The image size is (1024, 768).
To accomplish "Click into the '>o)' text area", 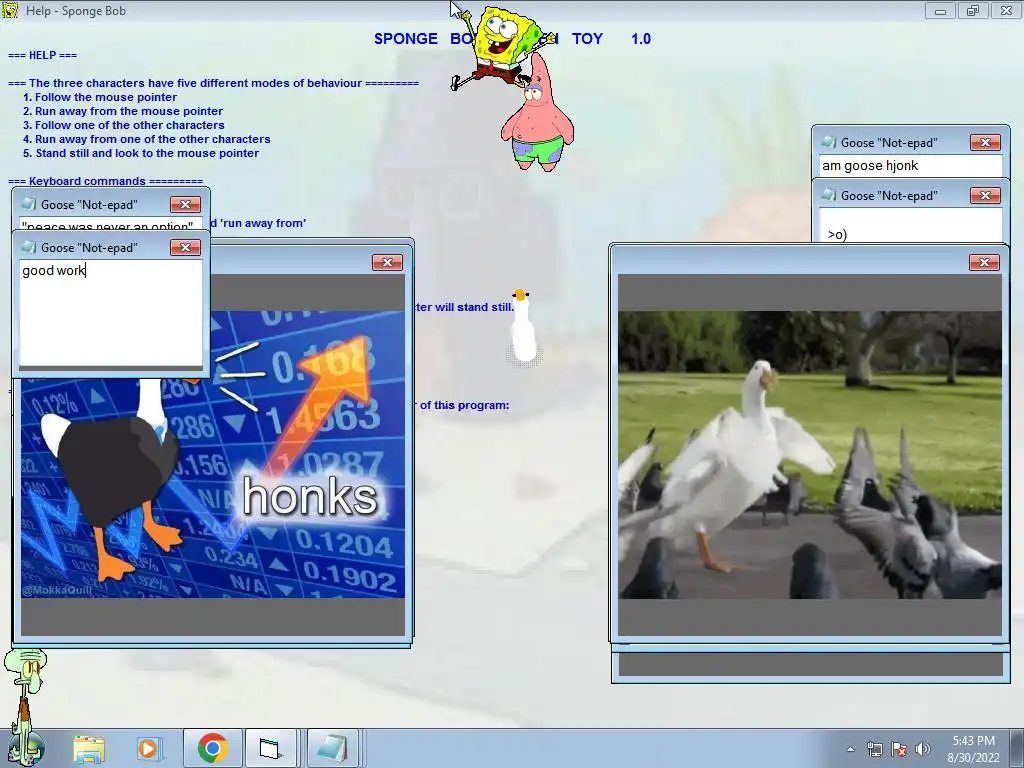I will tap(910, 225).
